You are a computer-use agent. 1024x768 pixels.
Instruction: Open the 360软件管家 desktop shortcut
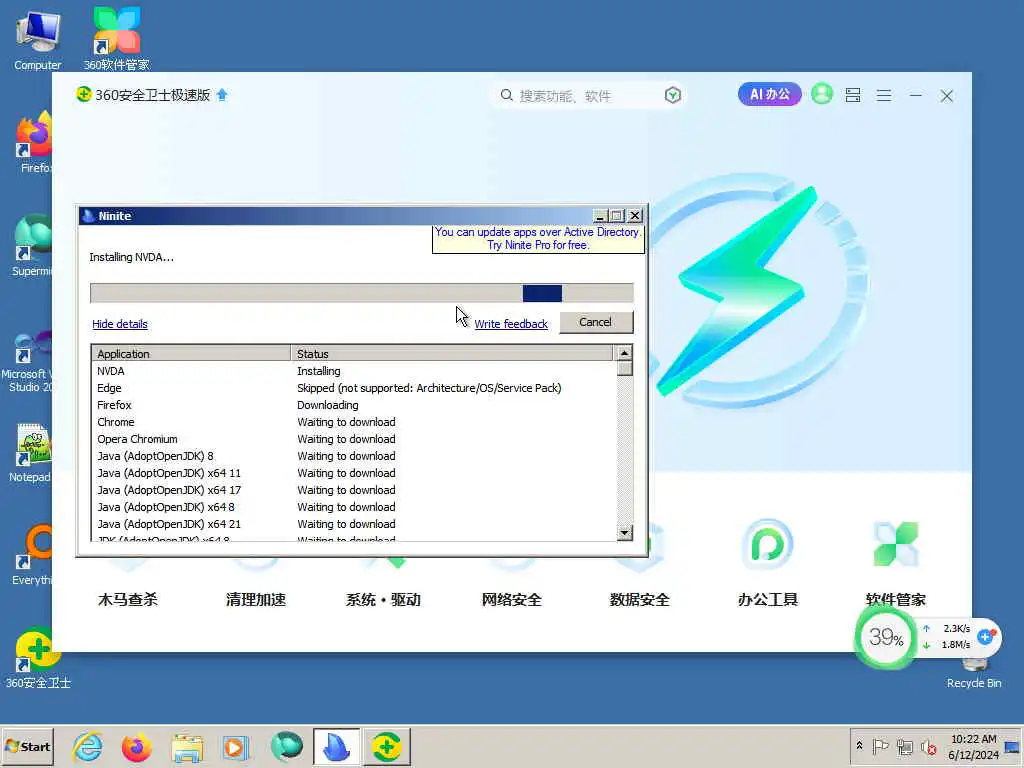pos(116,39)
